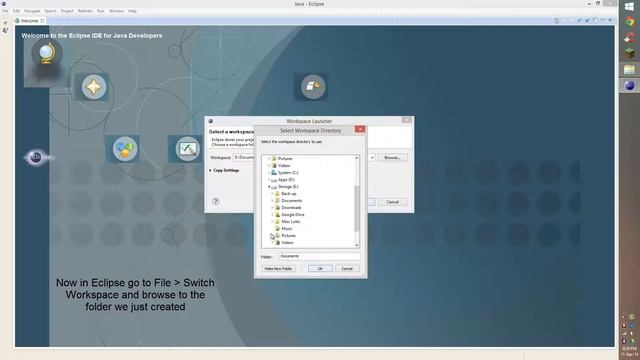Open the File menu
This screenshot has width=640, height=360.
(5, 11)
